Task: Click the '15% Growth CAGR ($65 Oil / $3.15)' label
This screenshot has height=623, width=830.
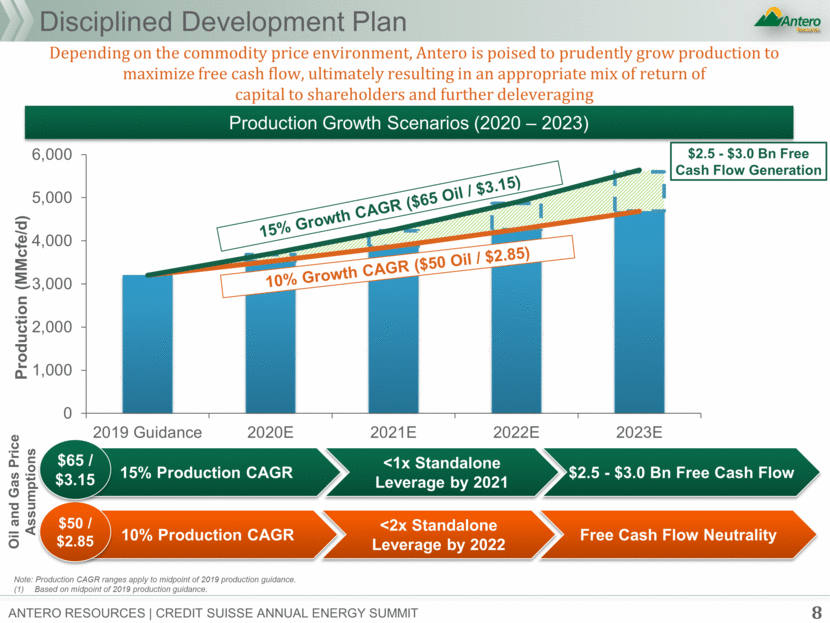Action: tap(390, 206)
